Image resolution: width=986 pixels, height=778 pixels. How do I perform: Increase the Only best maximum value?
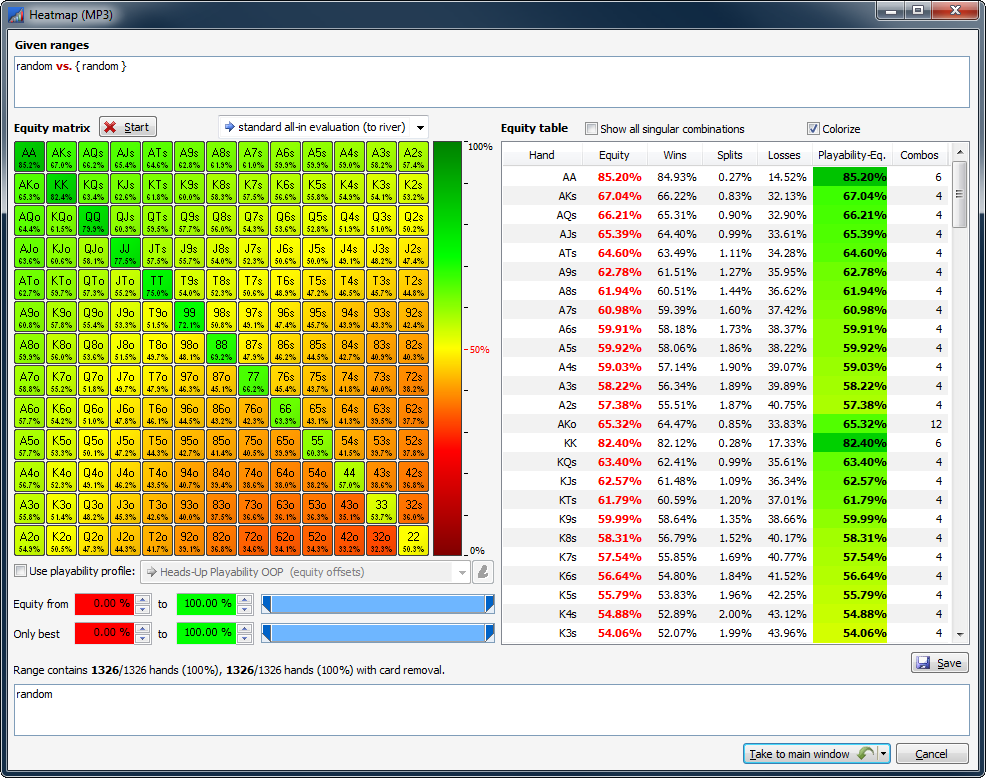[x=245, y=628]
